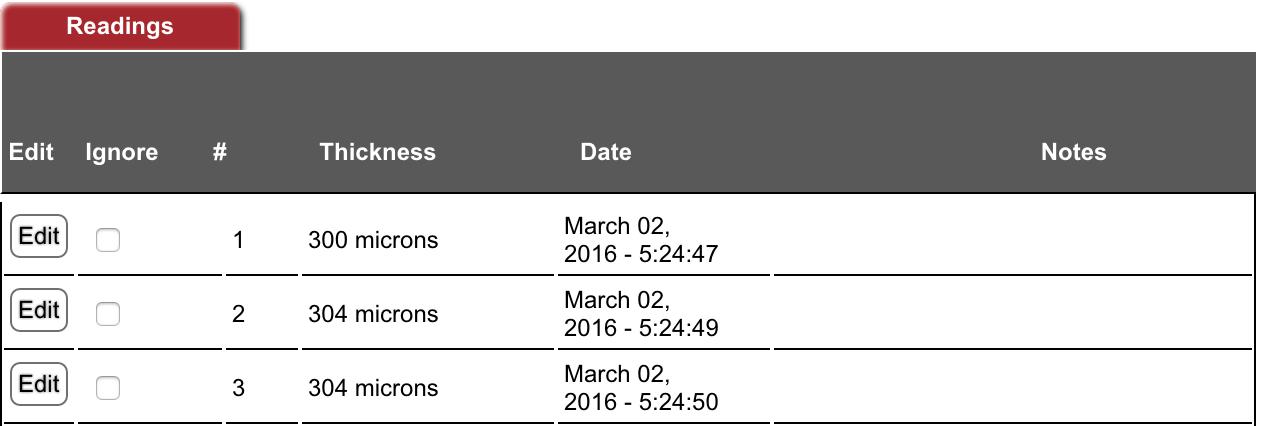Viewport: 1262px width, 426px height.
Task: Click Edit button for reading 1
Action: [39, 237]
